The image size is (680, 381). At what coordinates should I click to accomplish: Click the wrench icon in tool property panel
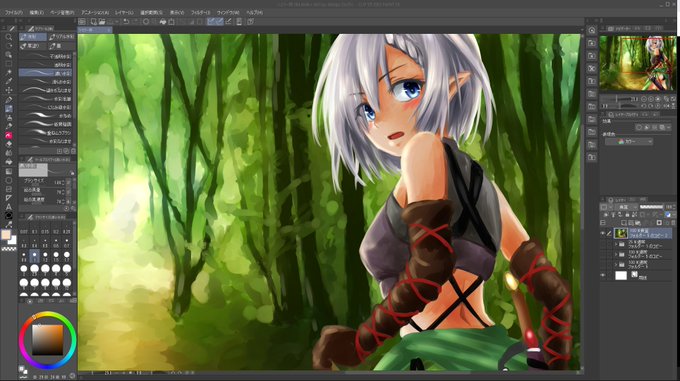pyautogui.click(x=73, y=208)
